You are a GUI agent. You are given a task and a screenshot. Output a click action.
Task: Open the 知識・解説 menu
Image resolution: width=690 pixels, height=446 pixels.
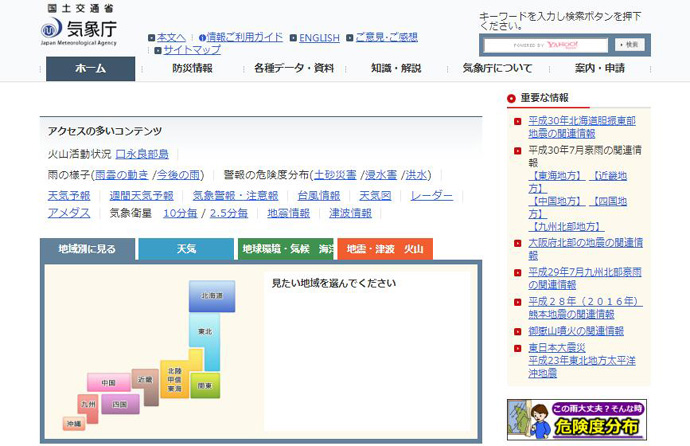(396, 68)
